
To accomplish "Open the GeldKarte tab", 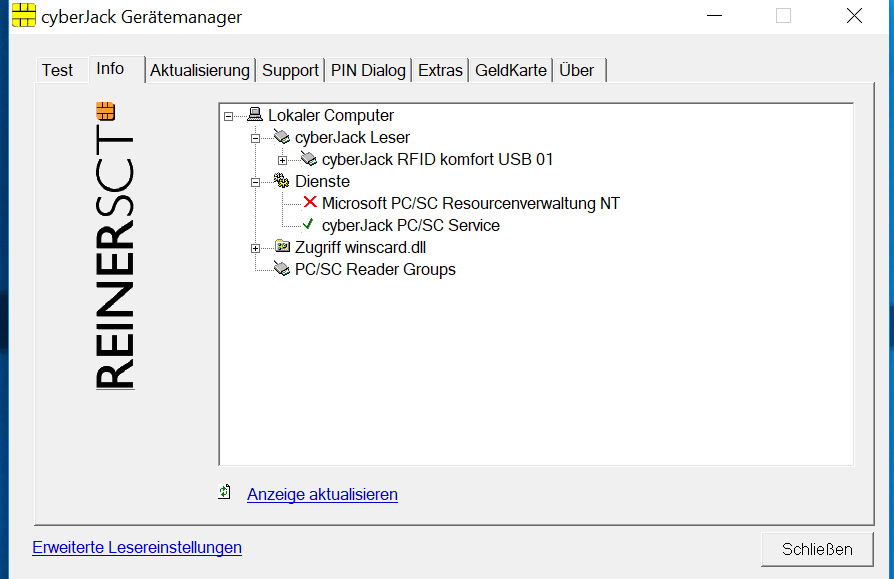I will (511, 70).
